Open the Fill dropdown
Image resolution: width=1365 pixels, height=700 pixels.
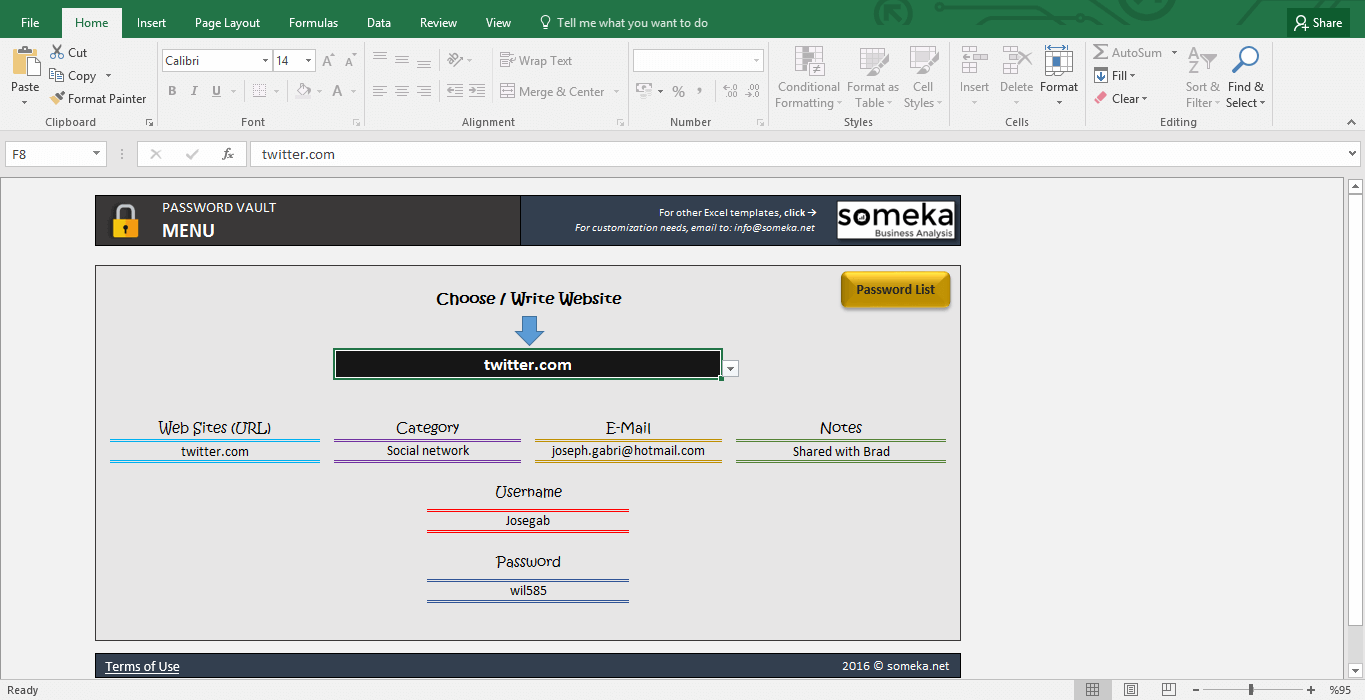point(1115,76)
